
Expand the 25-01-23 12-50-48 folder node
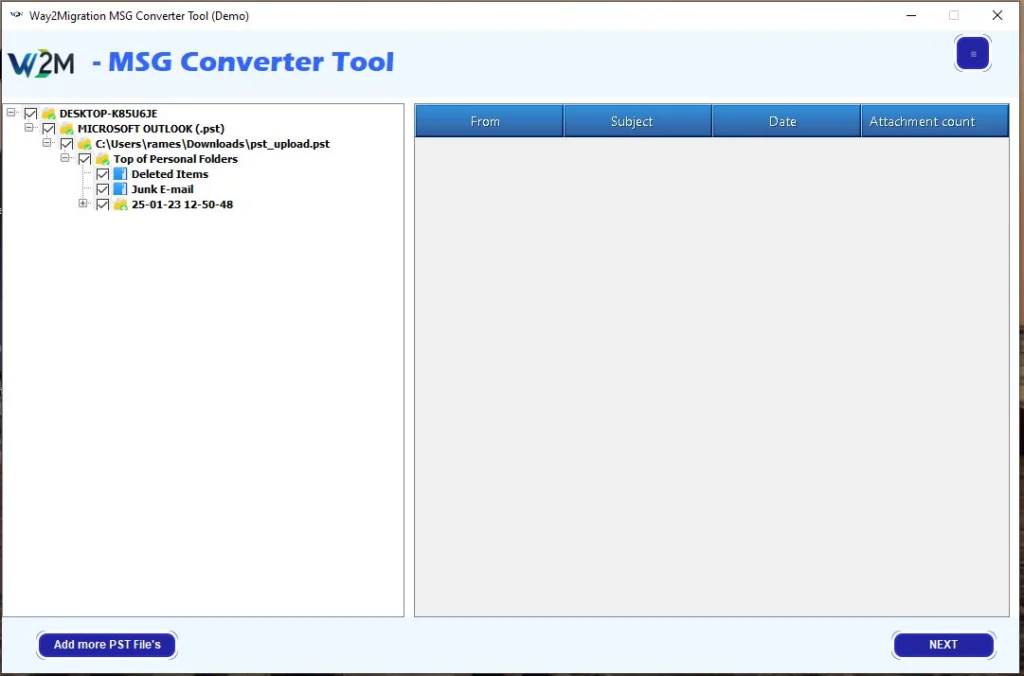click(83, 204)
